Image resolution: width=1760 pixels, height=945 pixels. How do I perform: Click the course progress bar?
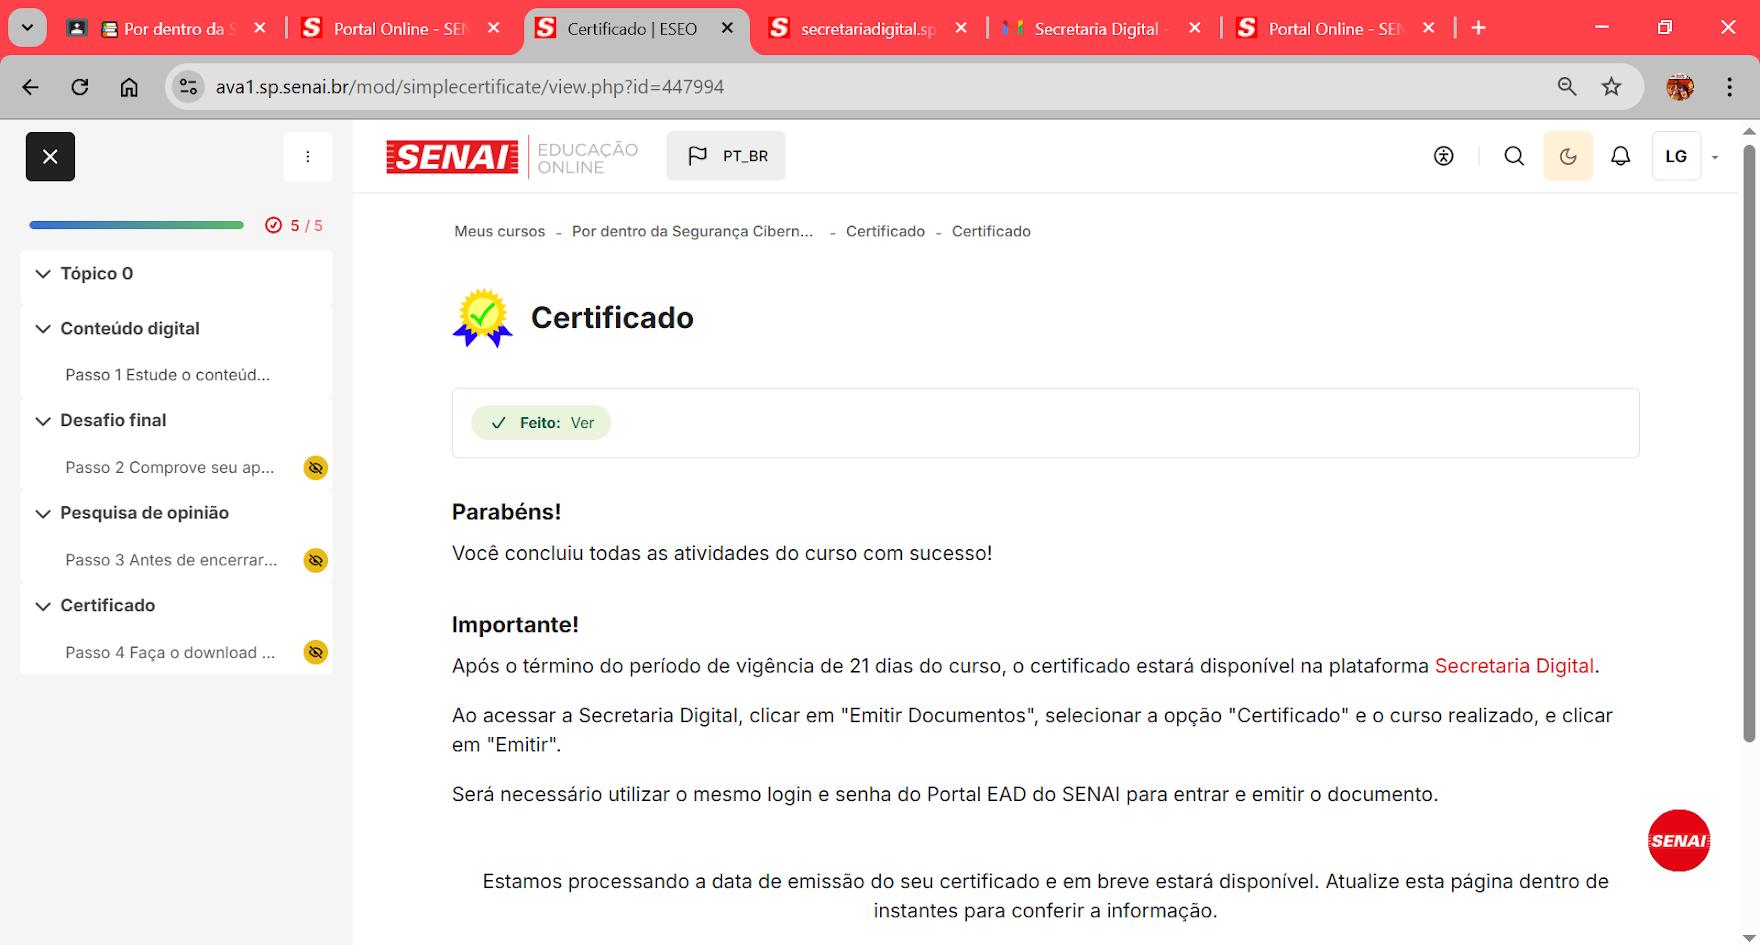(136, 225)
